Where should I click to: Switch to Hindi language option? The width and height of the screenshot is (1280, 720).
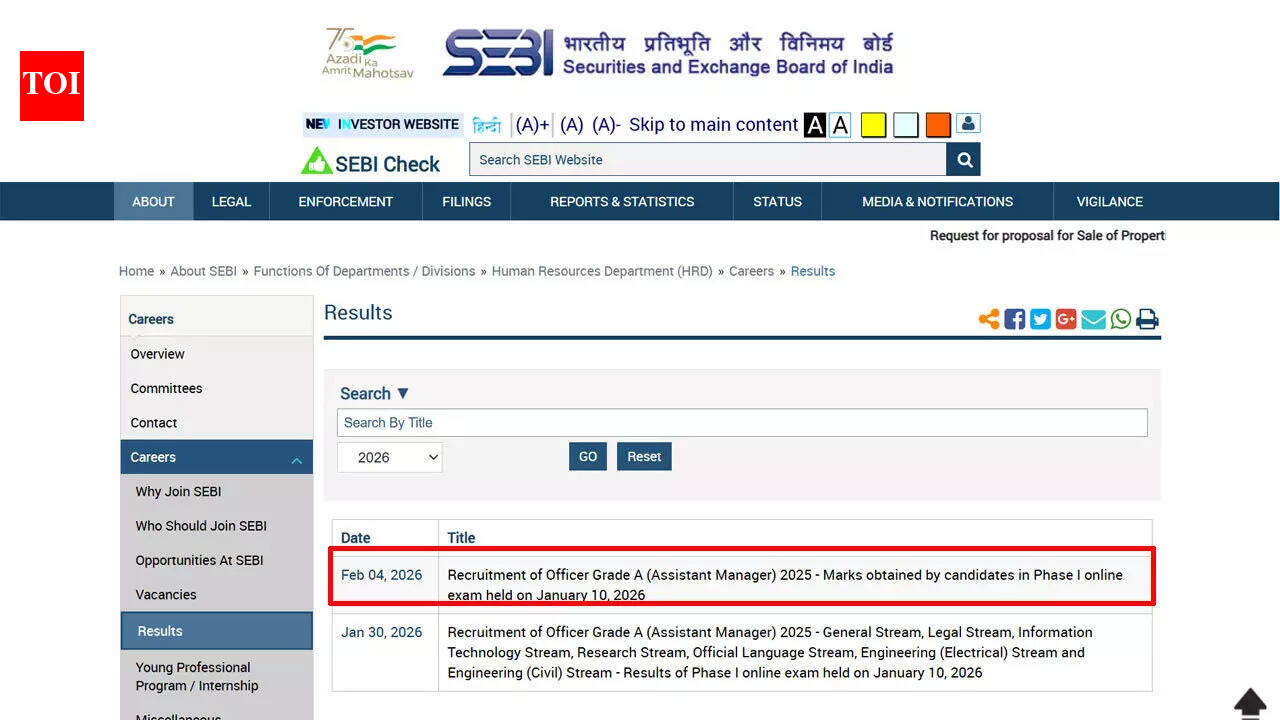[x=486, y=124]
